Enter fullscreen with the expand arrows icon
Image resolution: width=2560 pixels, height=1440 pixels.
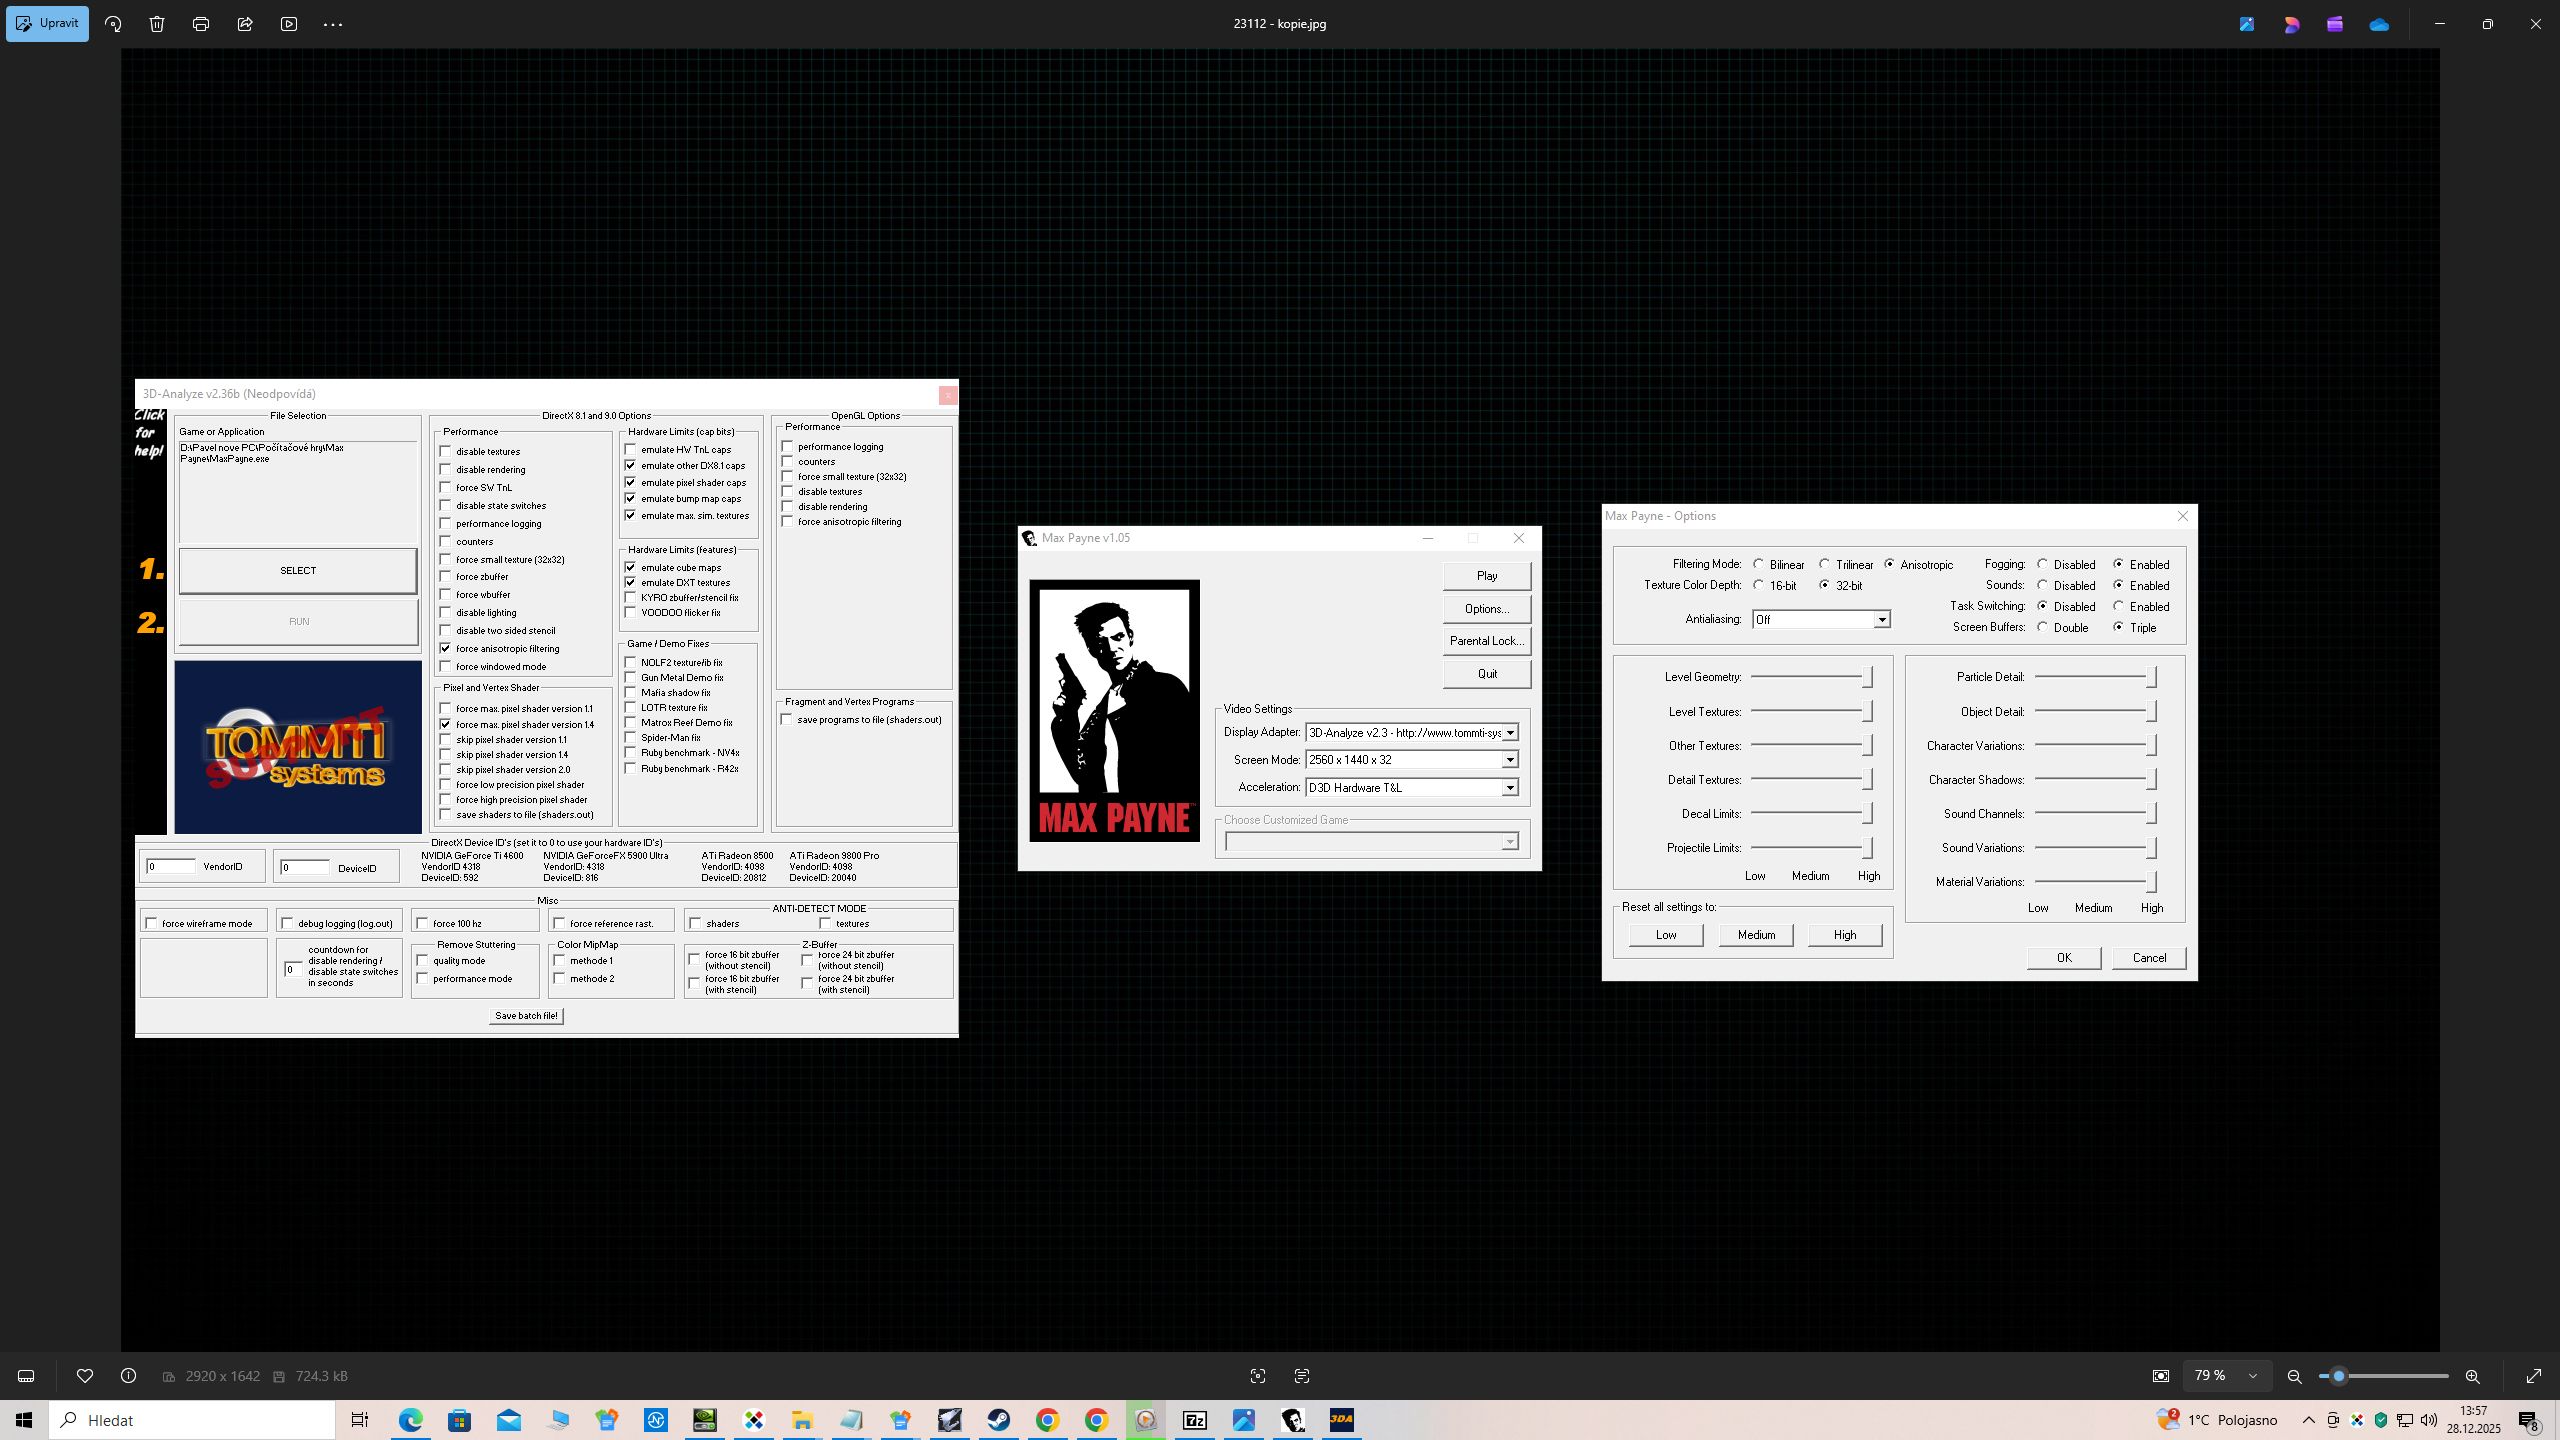[x=2534, y=1376]
